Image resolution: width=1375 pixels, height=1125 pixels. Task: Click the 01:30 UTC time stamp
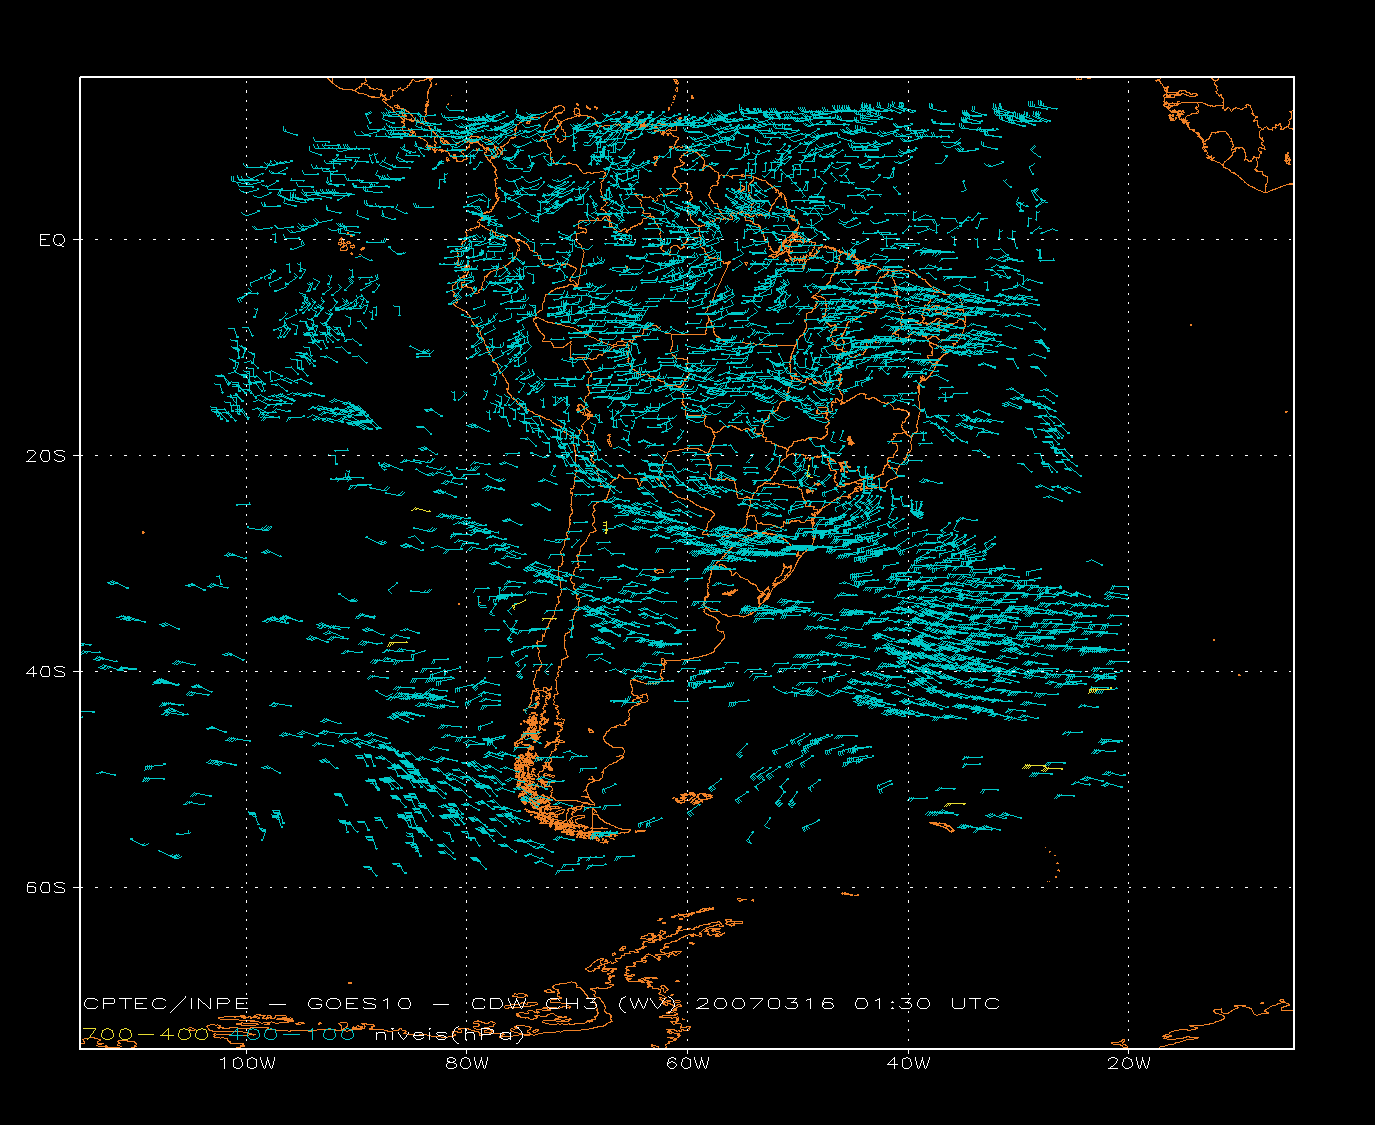click(x=927, y=1004)
